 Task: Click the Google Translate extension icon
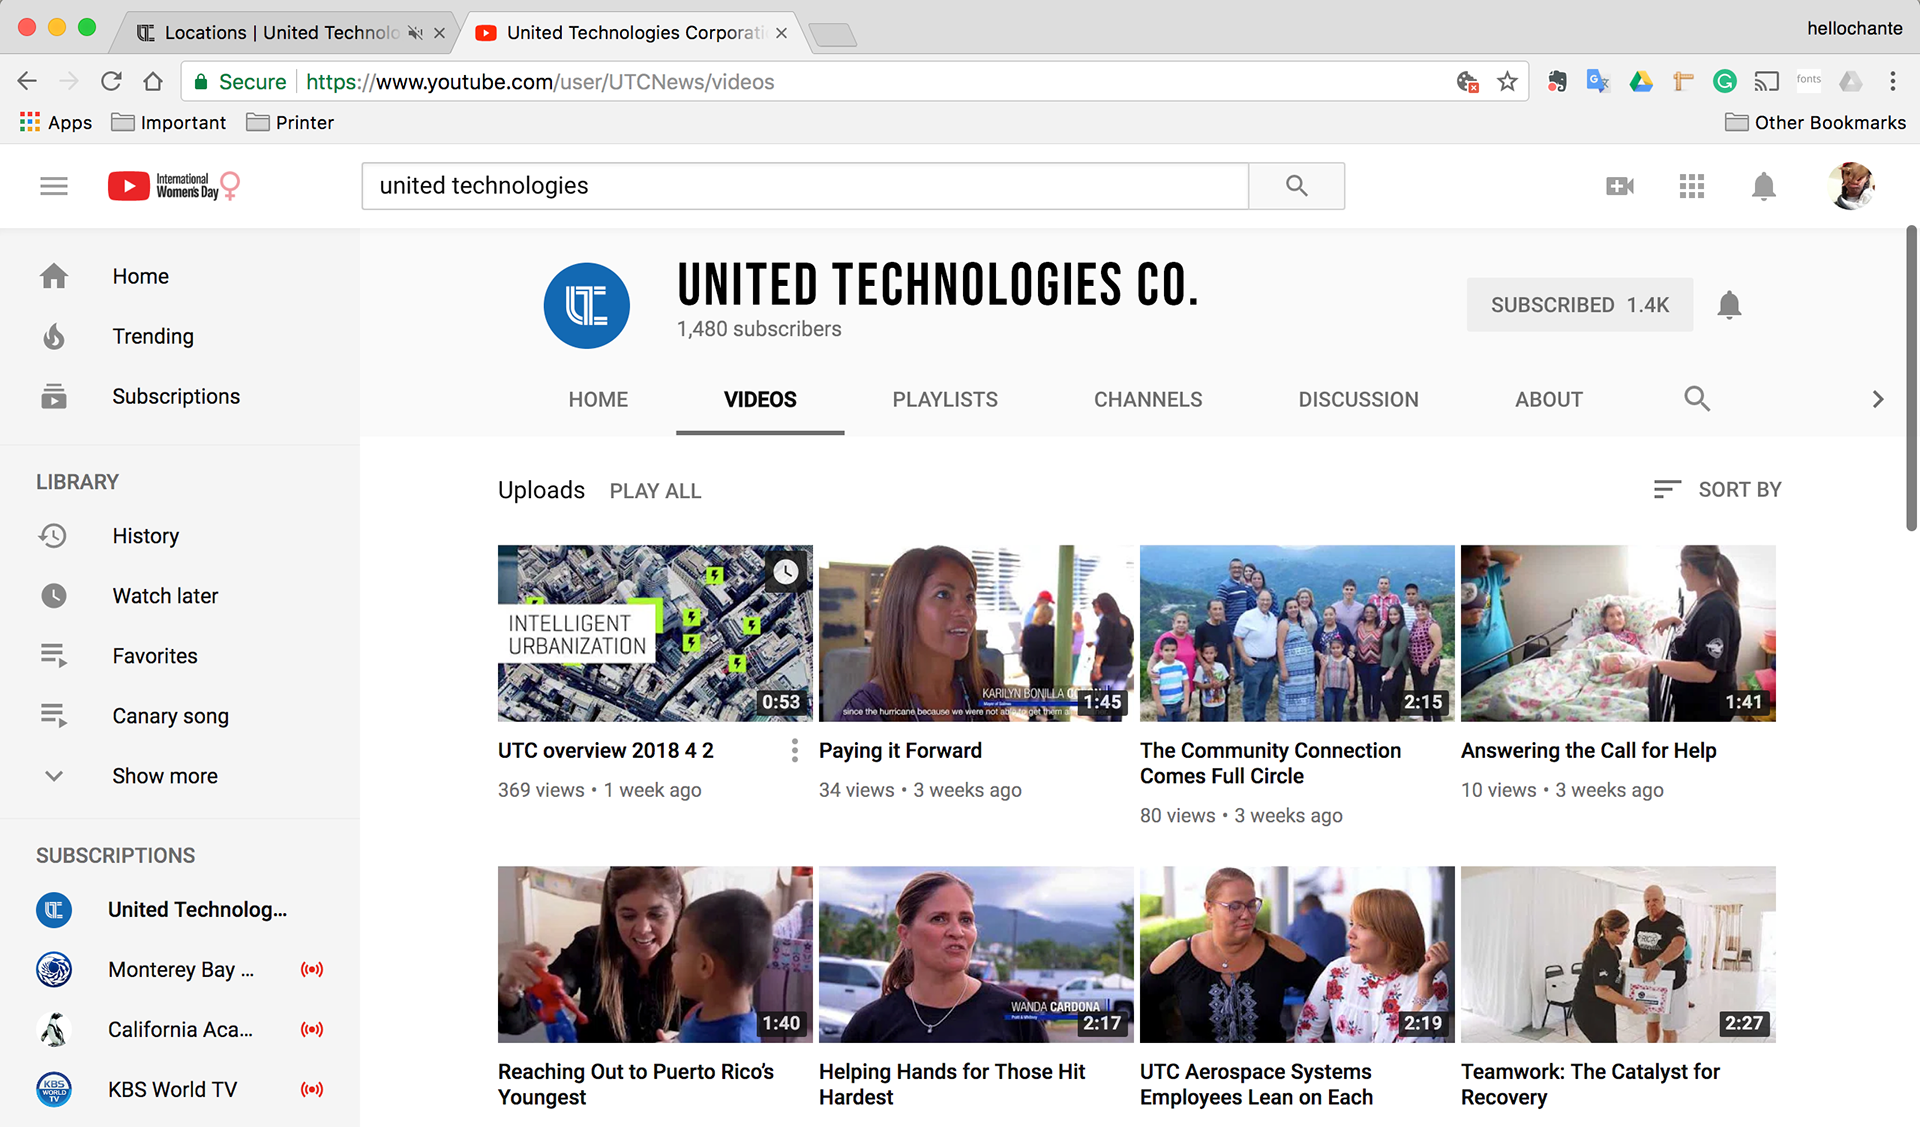click(x=1598, y=82)
